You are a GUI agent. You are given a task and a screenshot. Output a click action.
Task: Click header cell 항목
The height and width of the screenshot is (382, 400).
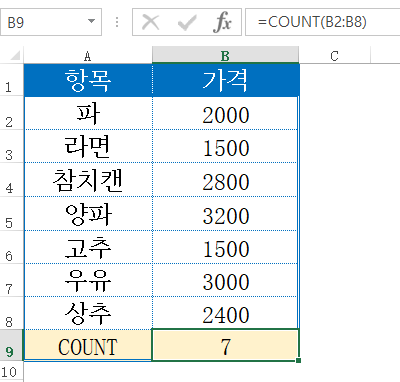88,80
